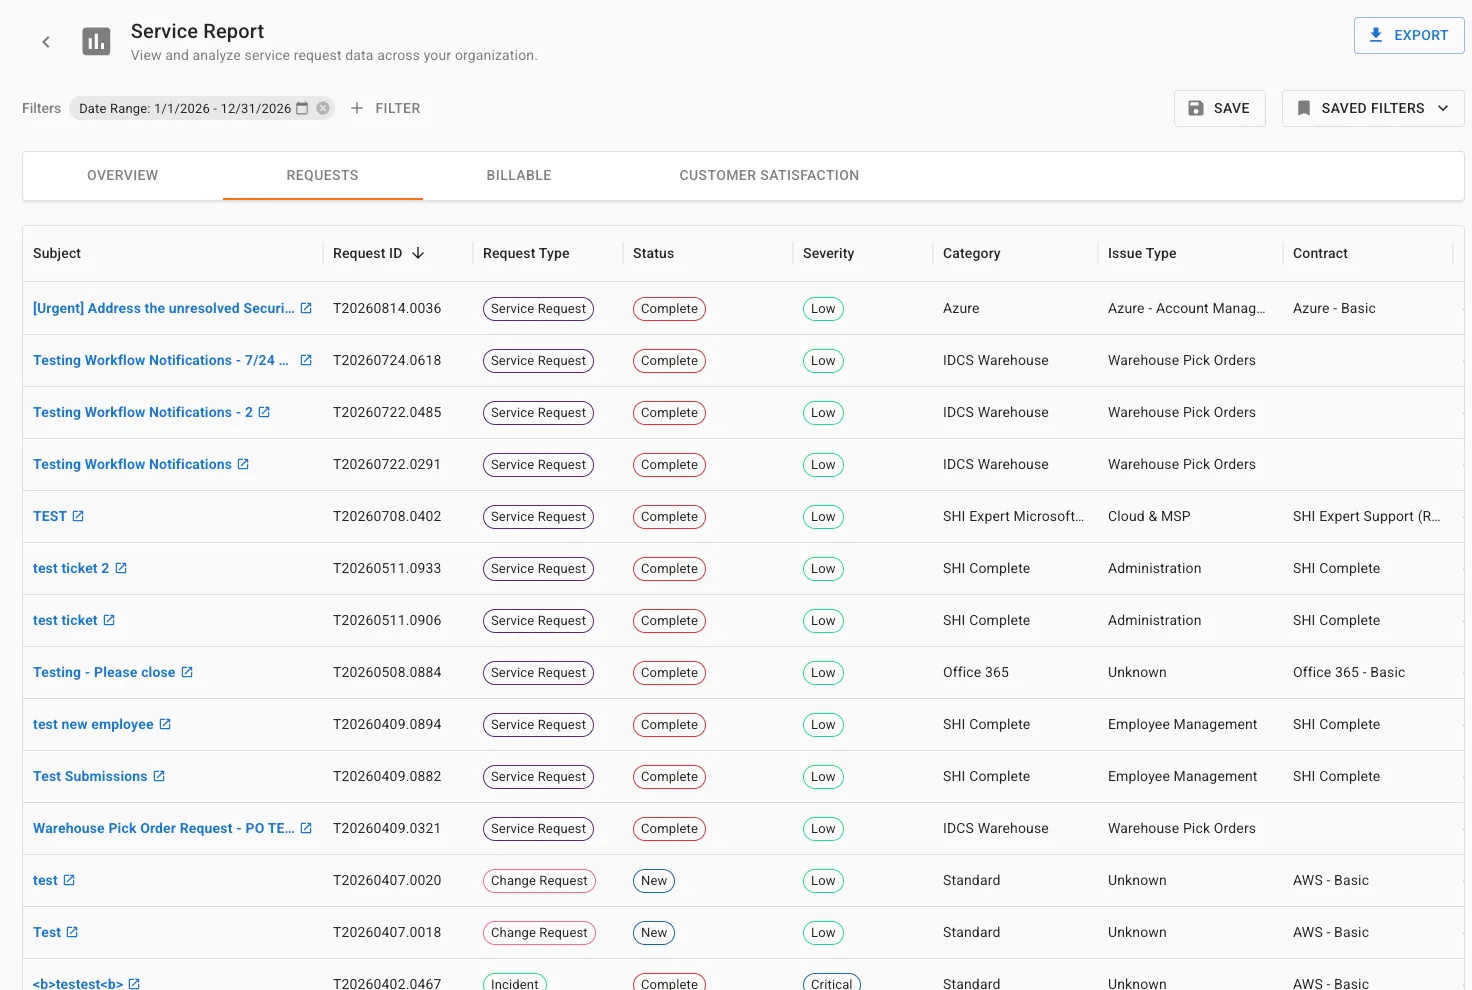Viewport: 1472px width, 990px height.
Task: Open external link icon for Testing Workflow Notifications - 7/24
Action: pos(306,360)
